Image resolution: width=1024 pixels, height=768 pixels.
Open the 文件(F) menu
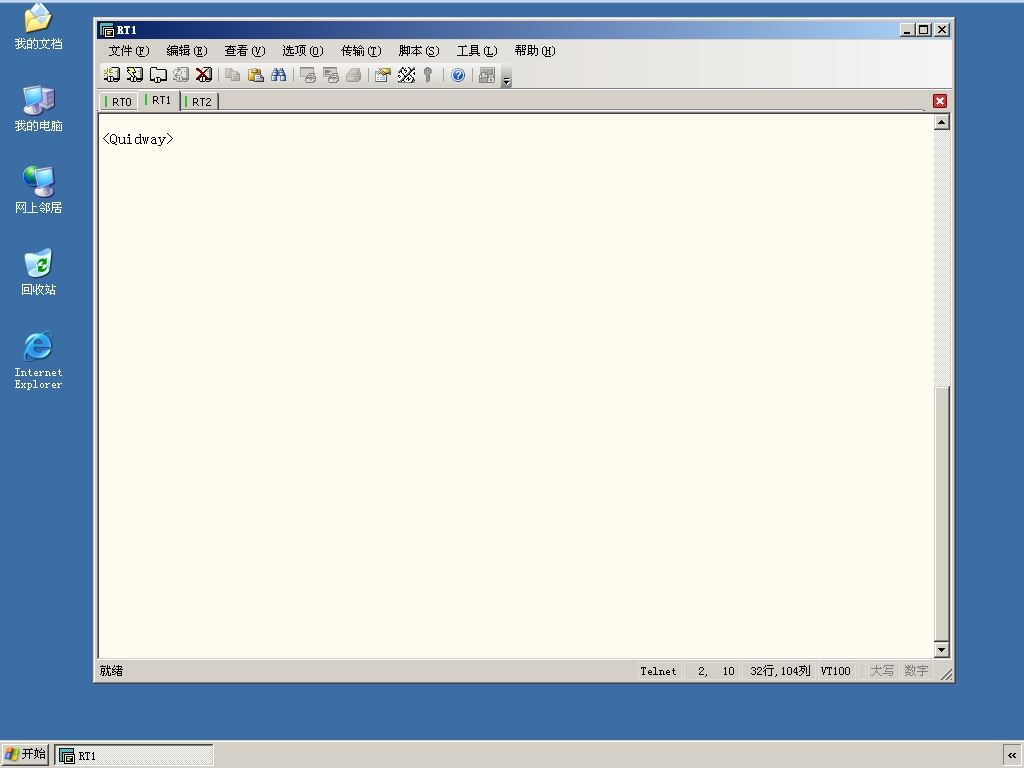point(129,51)
